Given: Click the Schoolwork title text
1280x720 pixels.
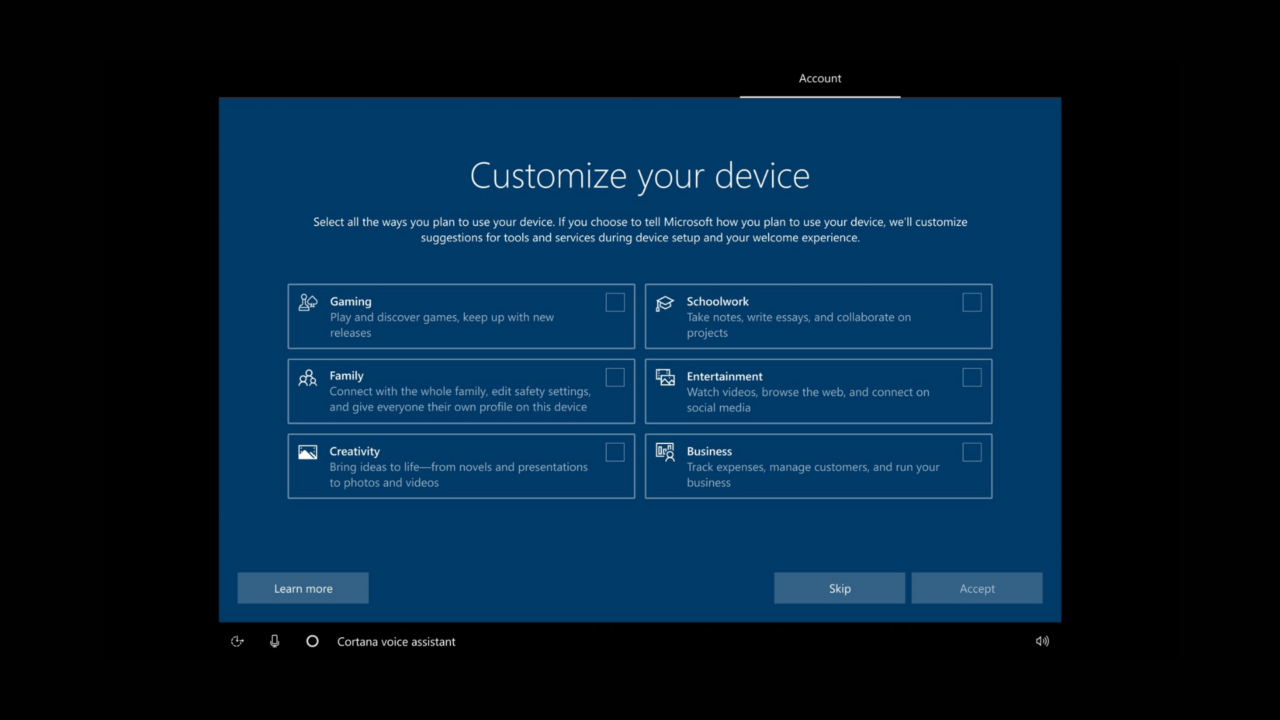Looking at the screenshot, I should click(x=718, y=301).
